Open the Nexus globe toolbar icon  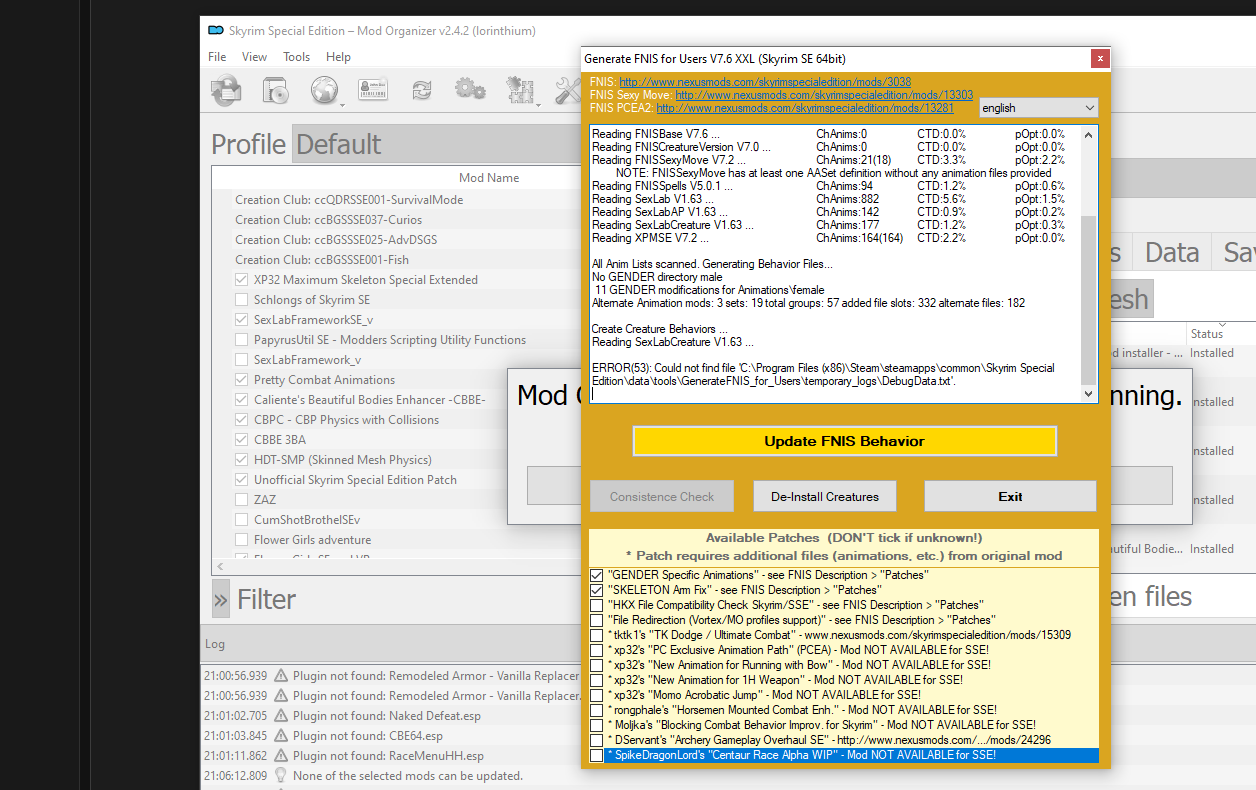click(324, 91)
